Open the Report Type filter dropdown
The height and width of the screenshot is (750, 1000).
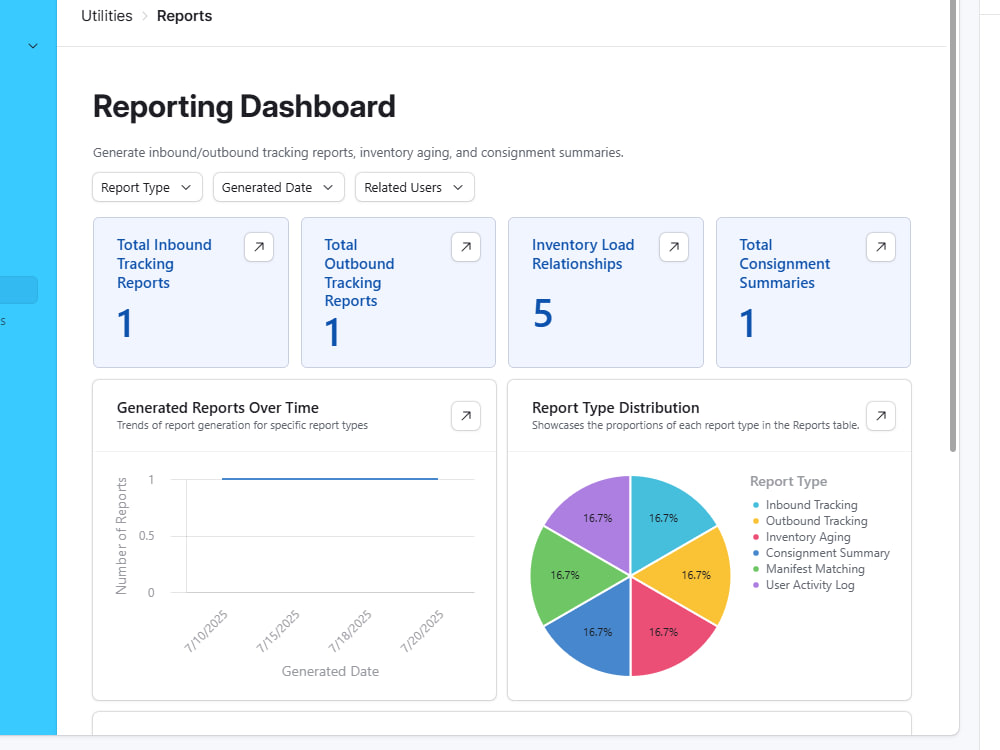(x=147, y=188)
